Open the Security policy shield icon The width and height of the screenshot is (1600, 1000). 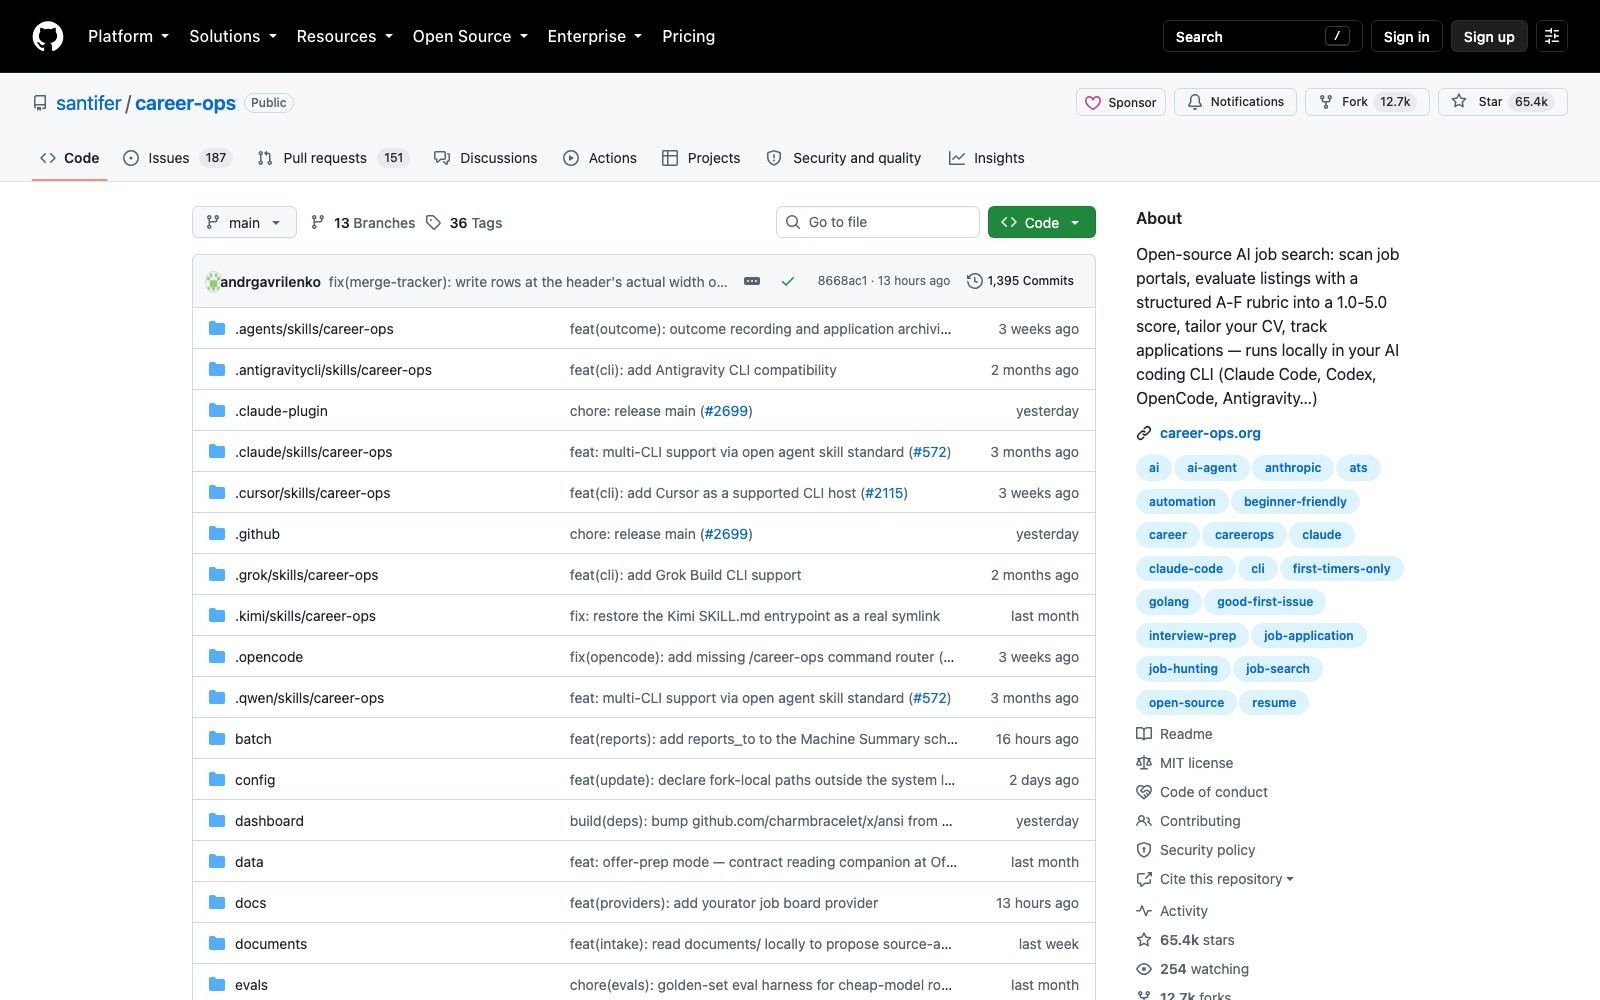click(x=1144, y=850)
